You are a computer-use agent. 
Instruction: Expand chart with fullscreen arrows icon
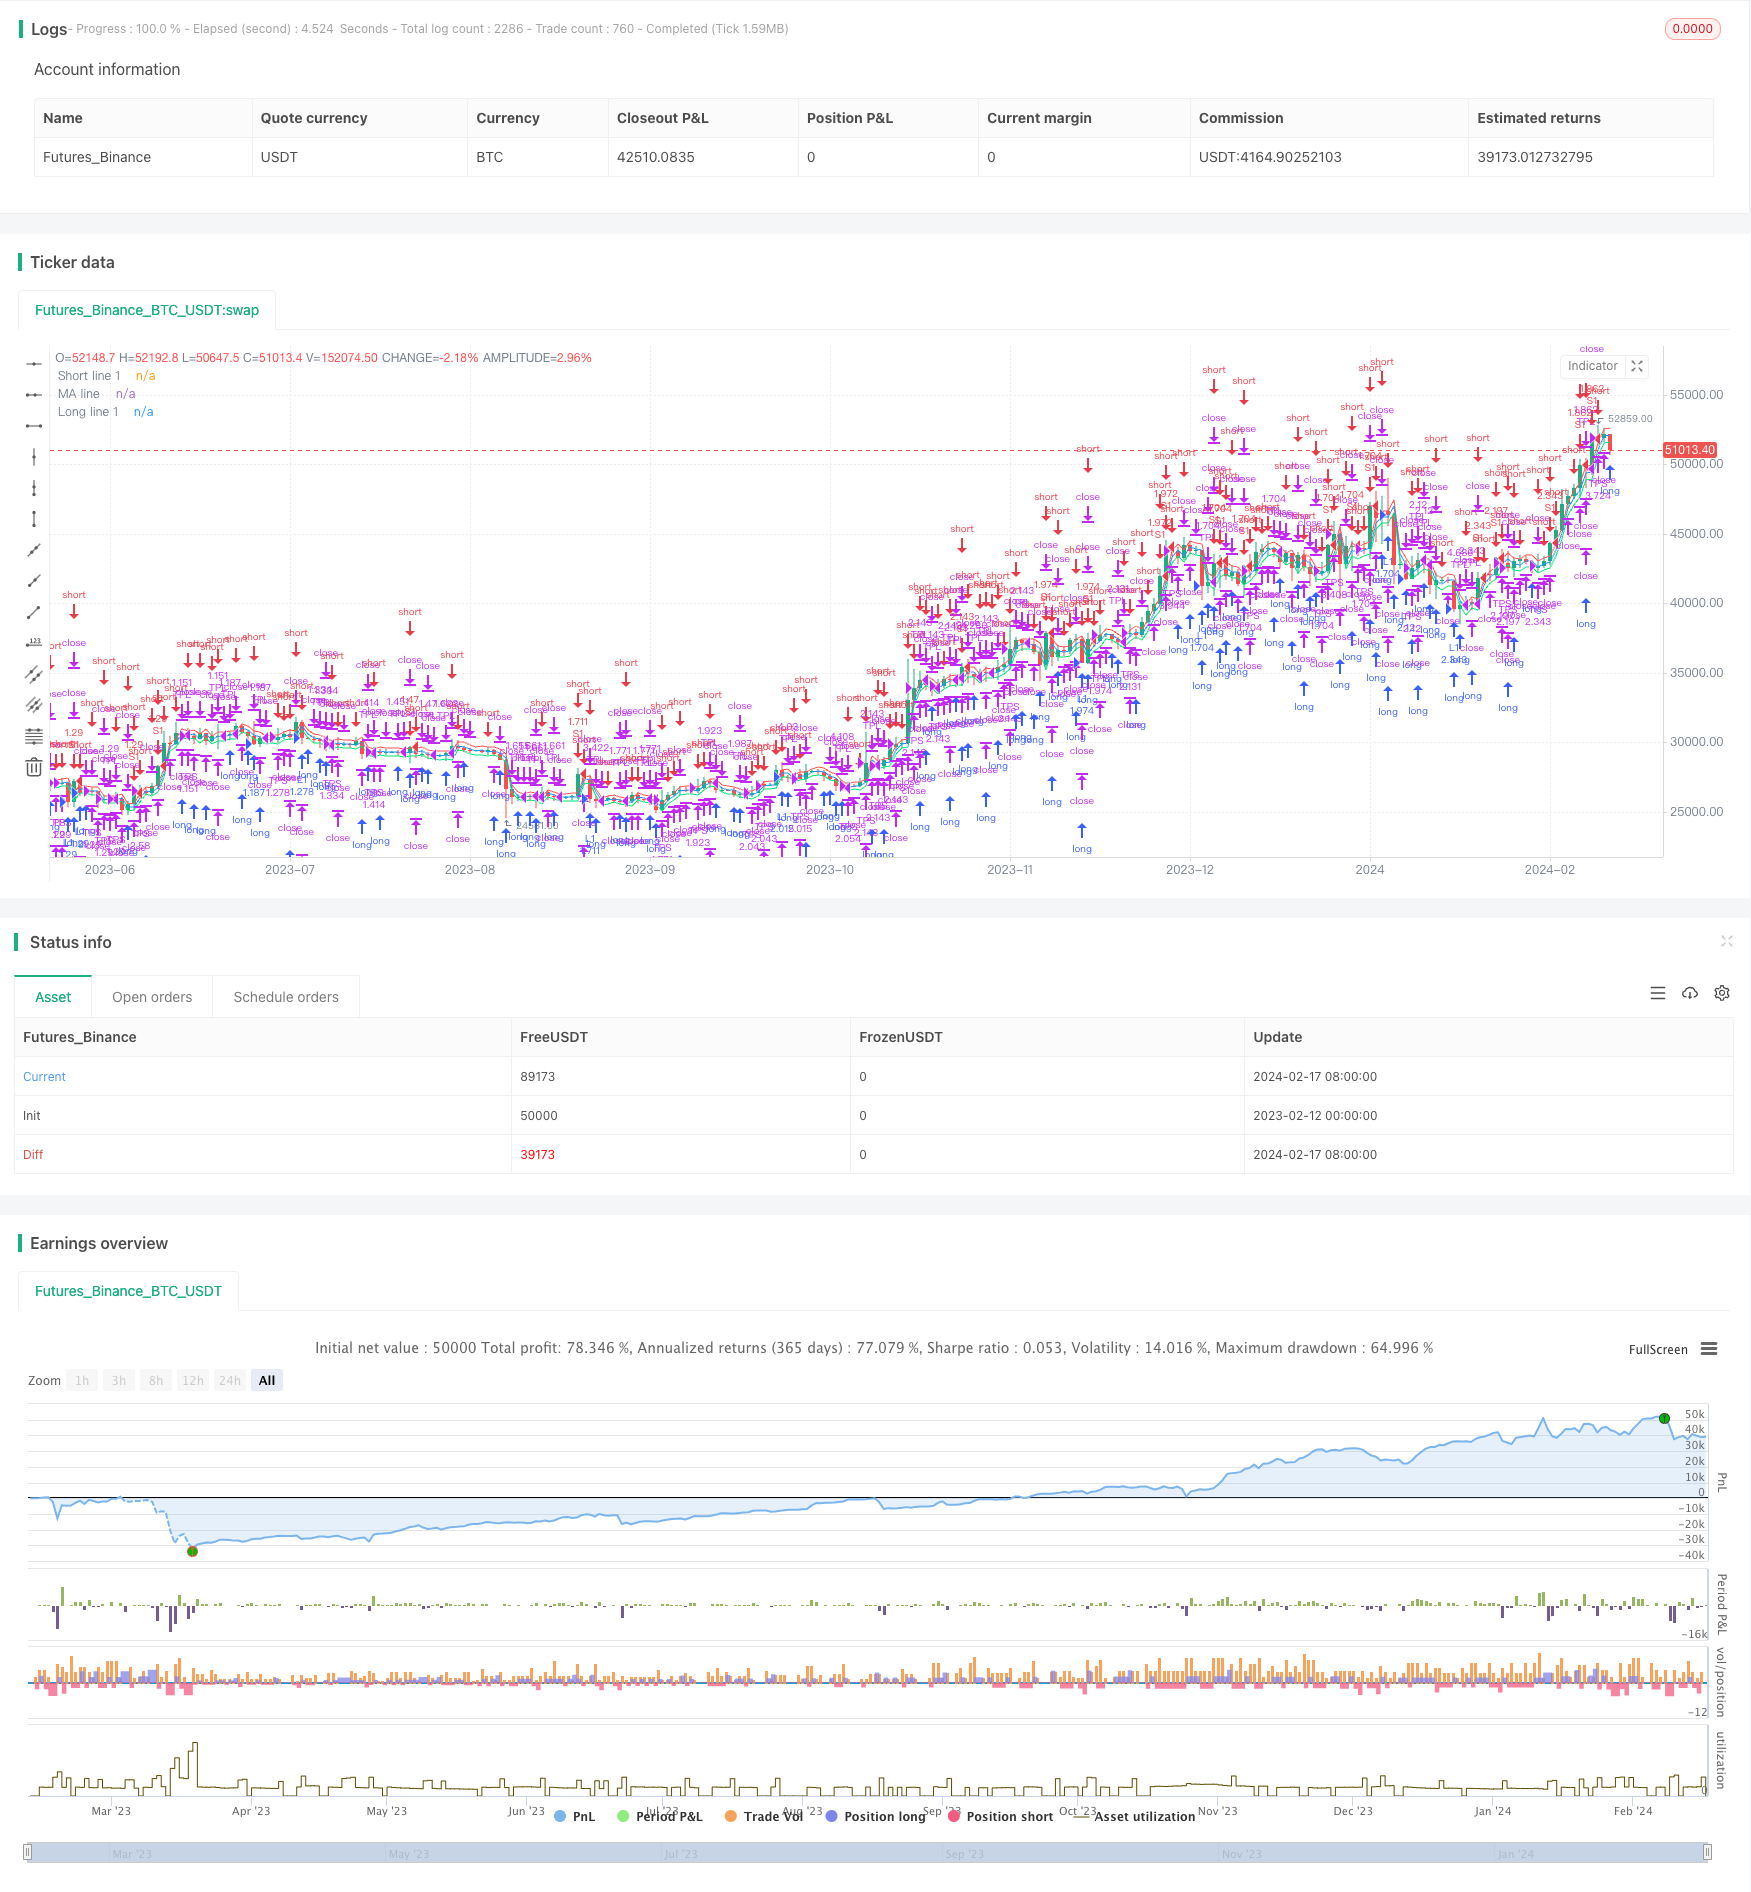pos(1637,366)
